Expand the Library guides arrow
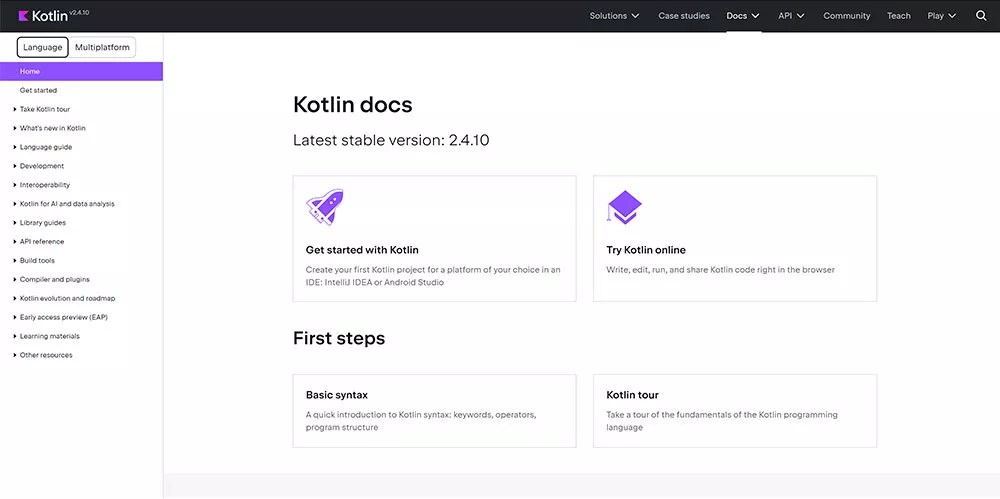 (15, 223)
